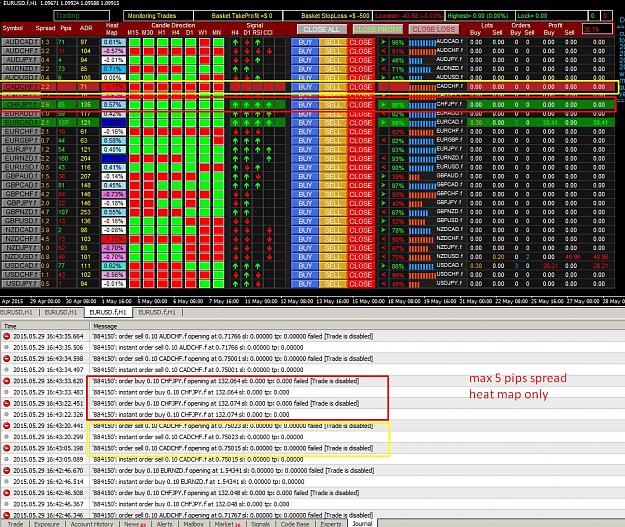The height and width of the screenshot is (527, 625).
Task: Click the CHFJPY H4 signal up arrow
Action: 236,105
